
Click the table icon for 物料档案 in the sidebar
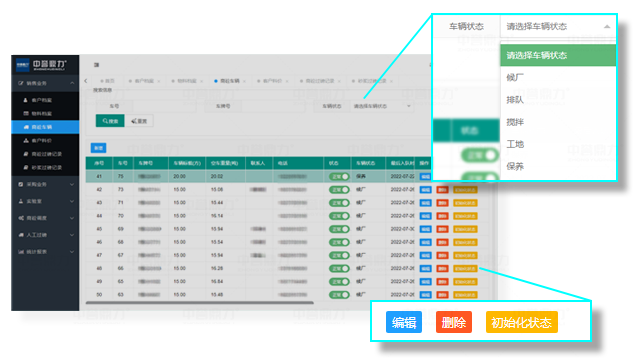coord(26,113)
